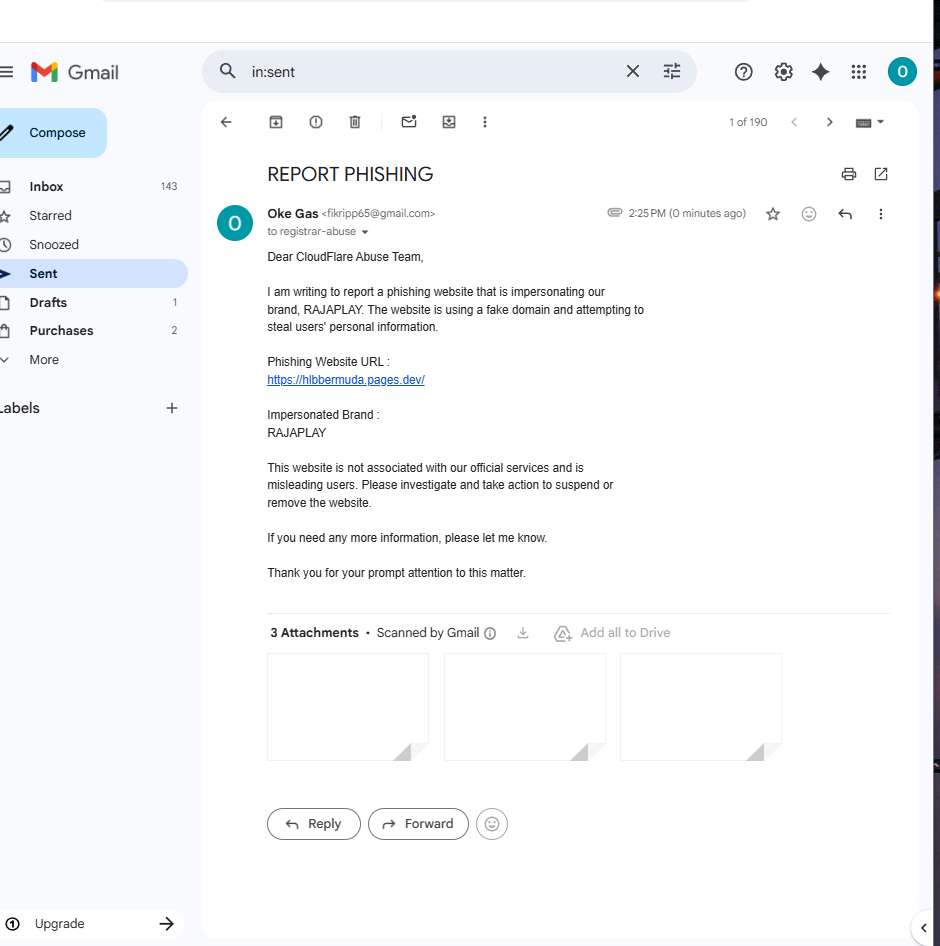The height and width of the screenshot is (946, 940).
Task: Open the Inbox folder
Action: pos(91,186)
